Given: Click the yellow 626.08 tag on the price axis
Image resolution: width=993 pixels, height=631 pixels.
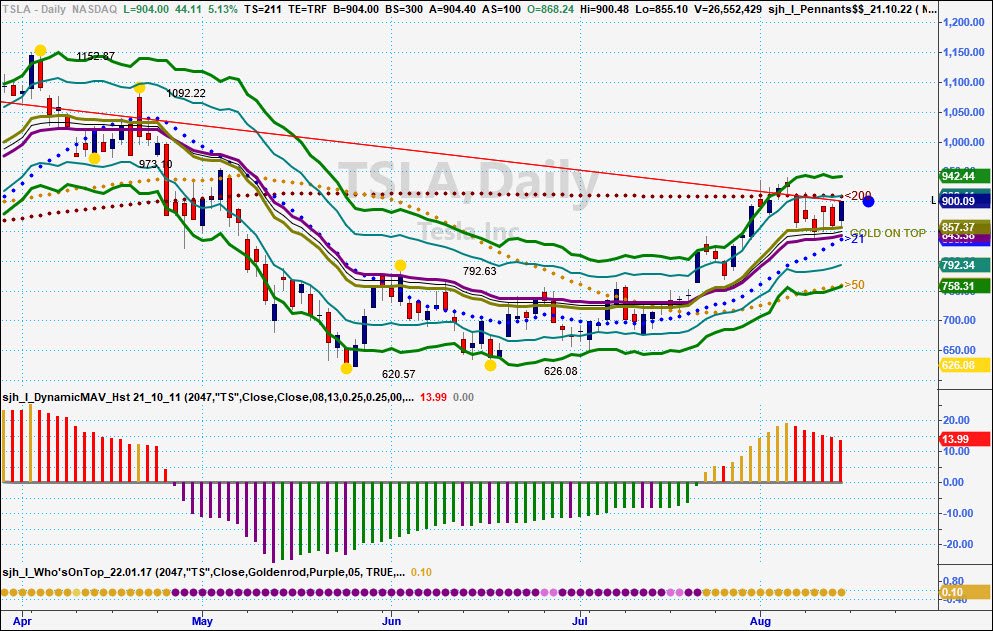Looking at the screenshot, I should (965, 365).
